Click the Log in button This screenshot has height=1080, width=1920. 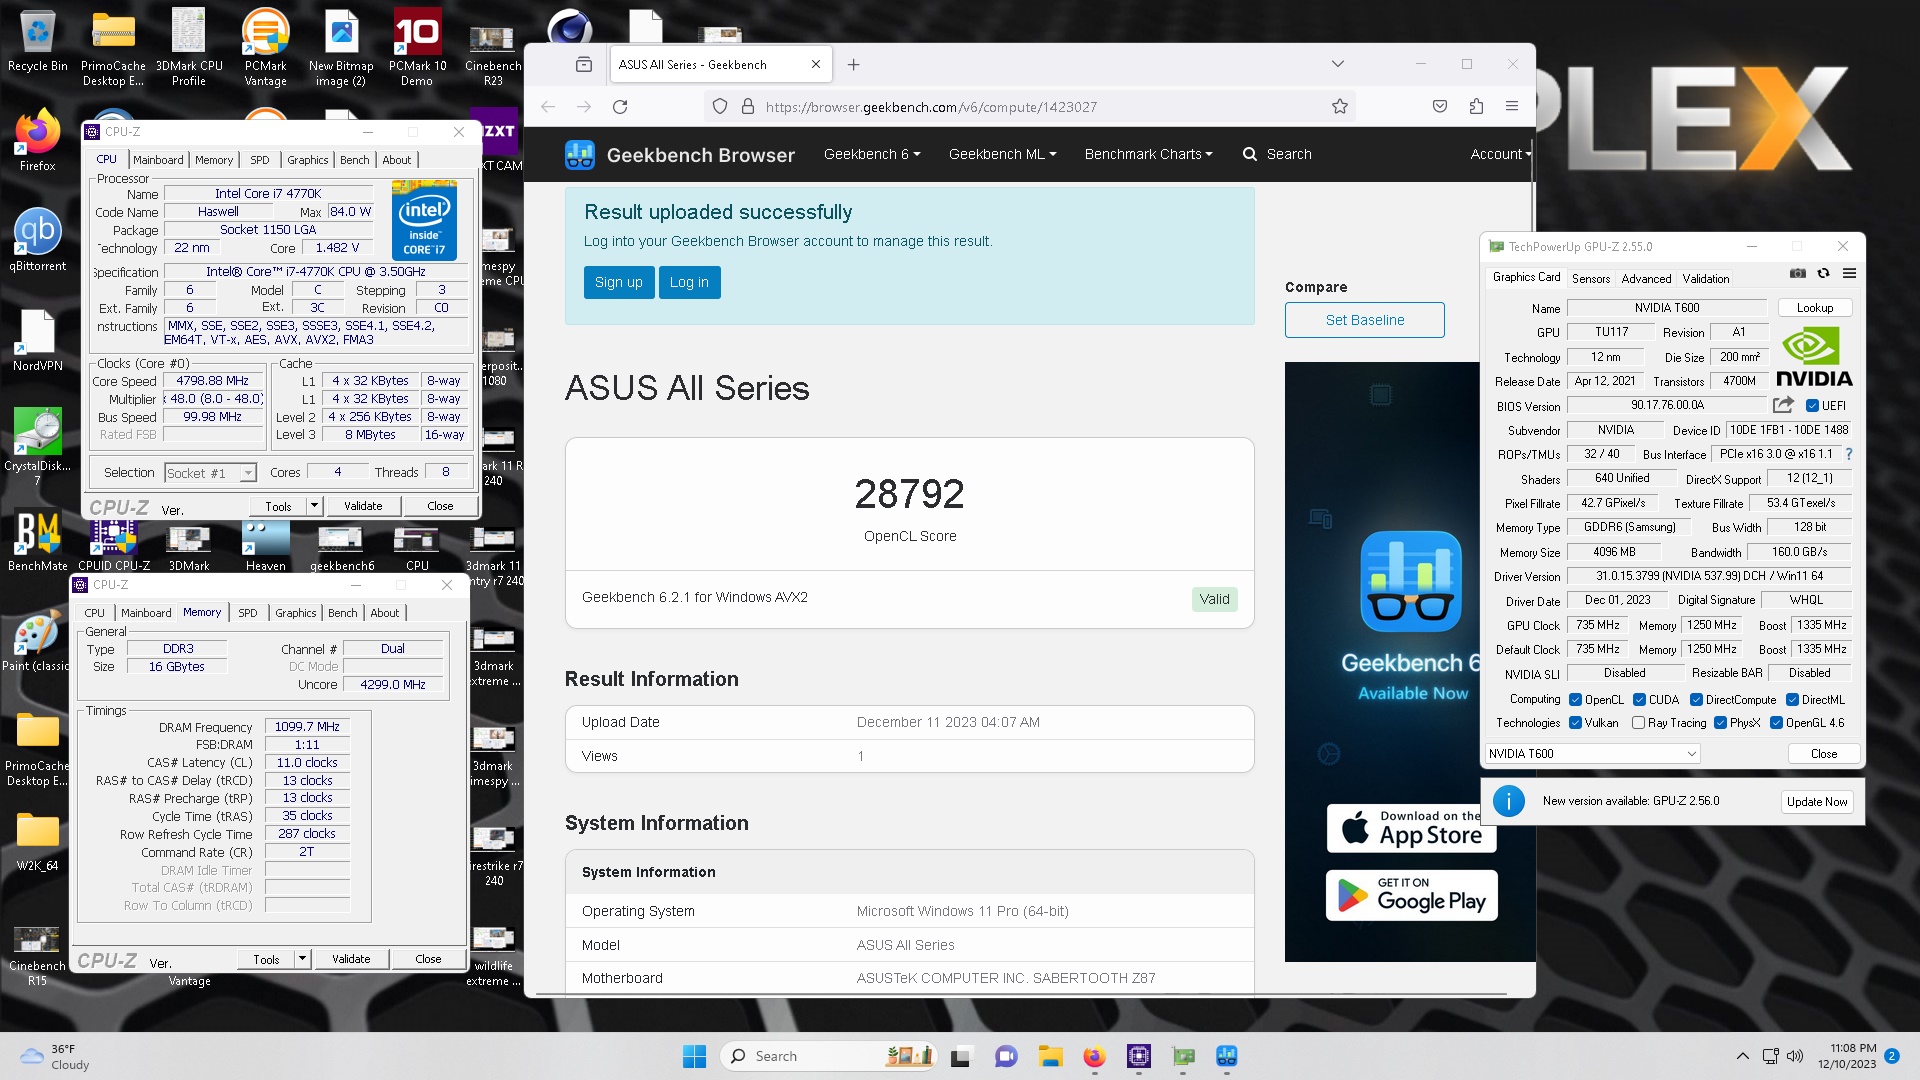coord(689,282)
